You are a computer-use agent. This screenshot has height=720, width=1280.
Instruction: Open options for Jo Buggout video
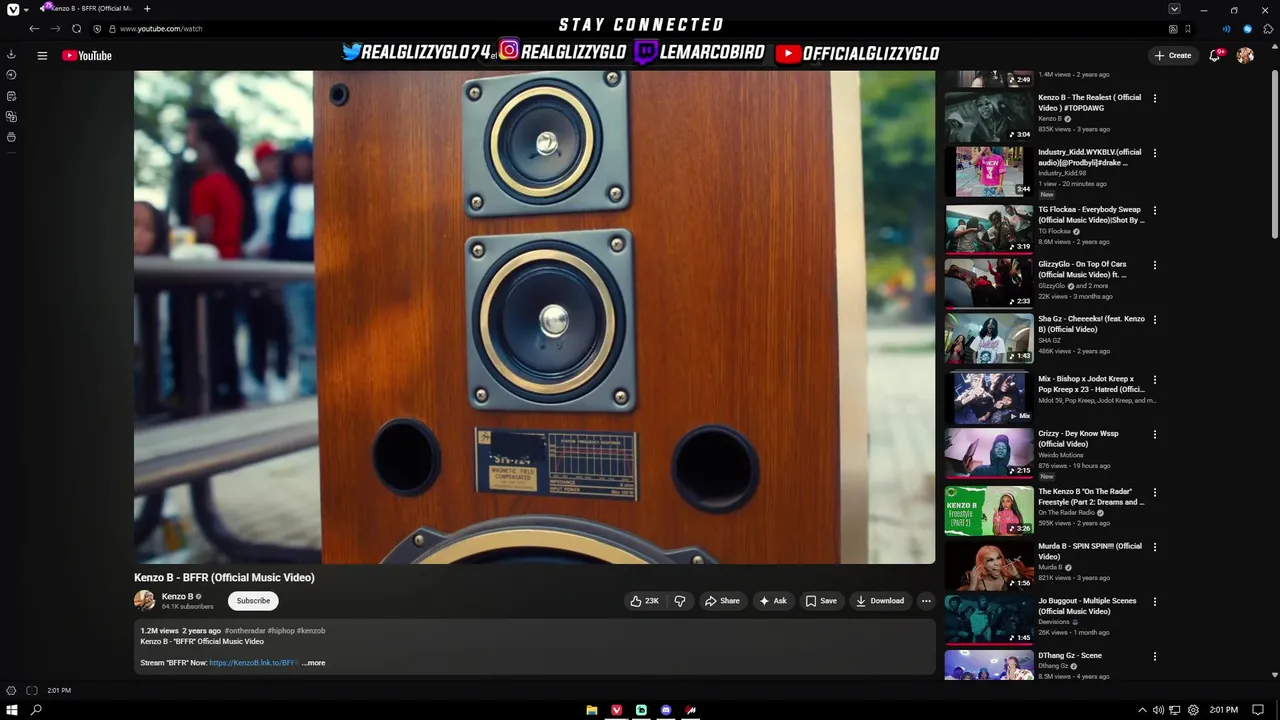(x=1155, y=602)
